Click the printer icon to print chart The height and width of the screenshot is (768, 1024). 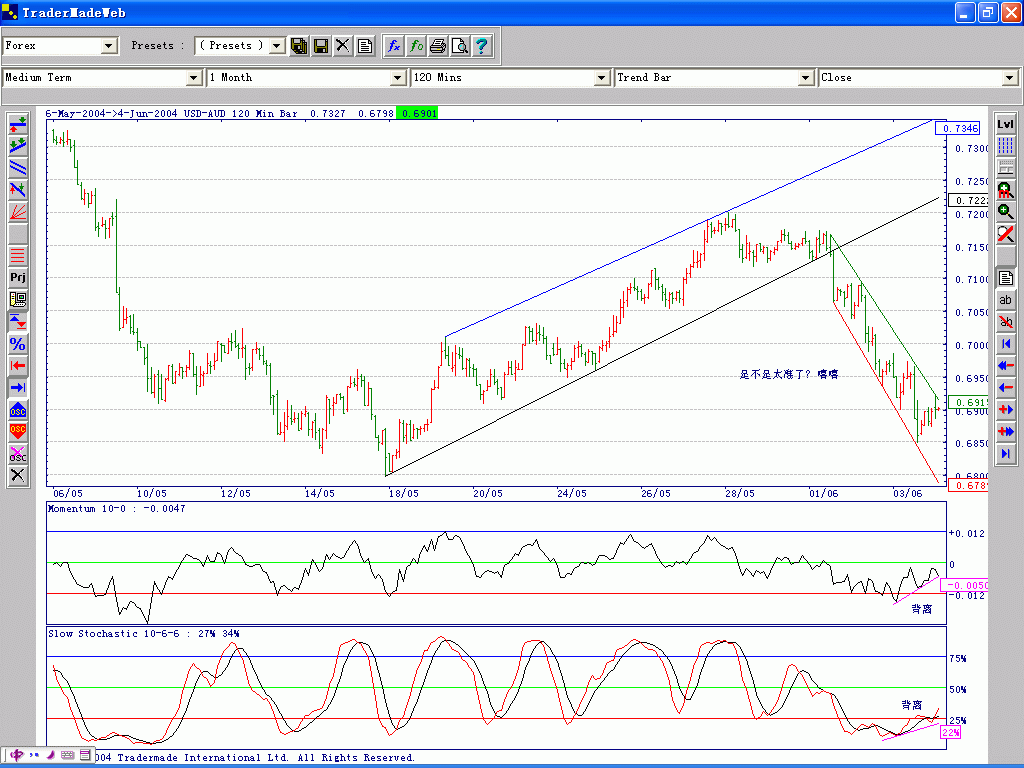(438, 46)
